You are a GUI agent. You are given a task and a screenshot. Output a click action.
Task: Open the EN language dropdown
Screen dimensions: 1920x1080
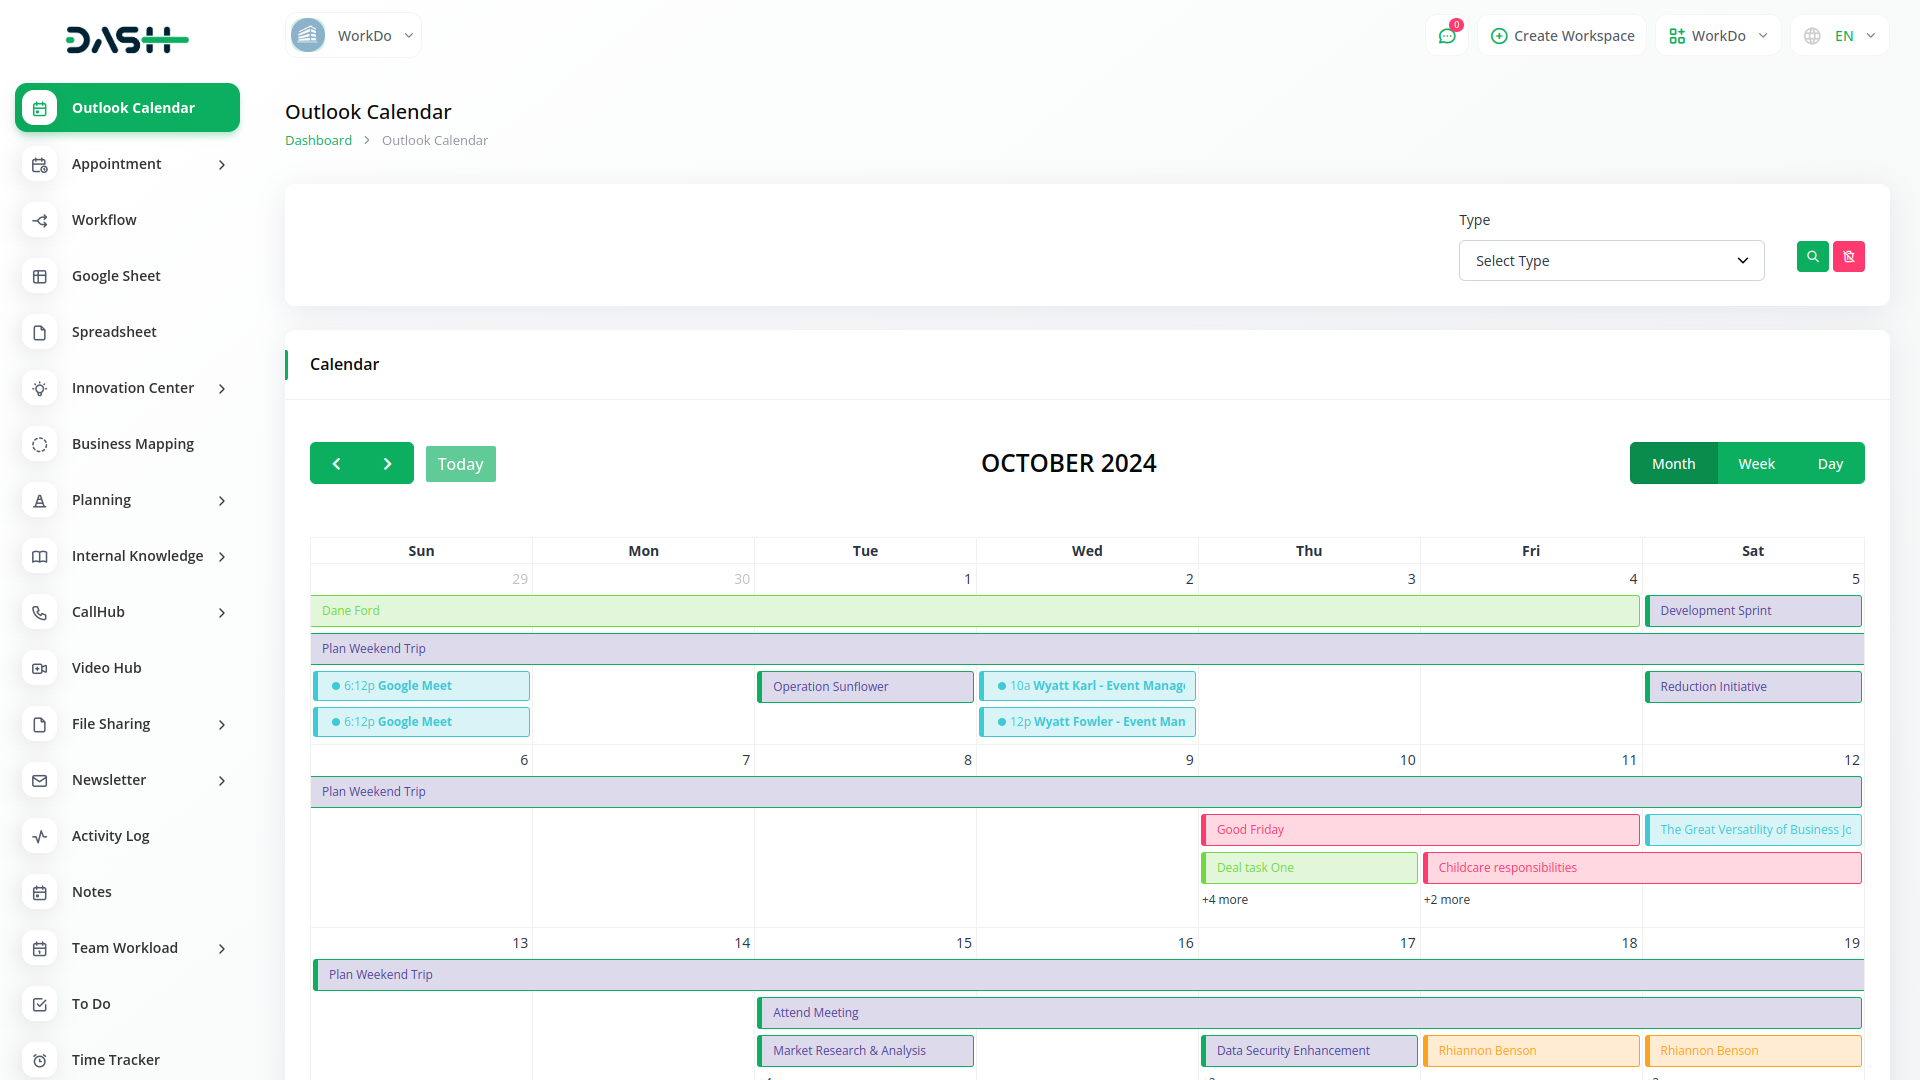click(x=1840, y=36)
